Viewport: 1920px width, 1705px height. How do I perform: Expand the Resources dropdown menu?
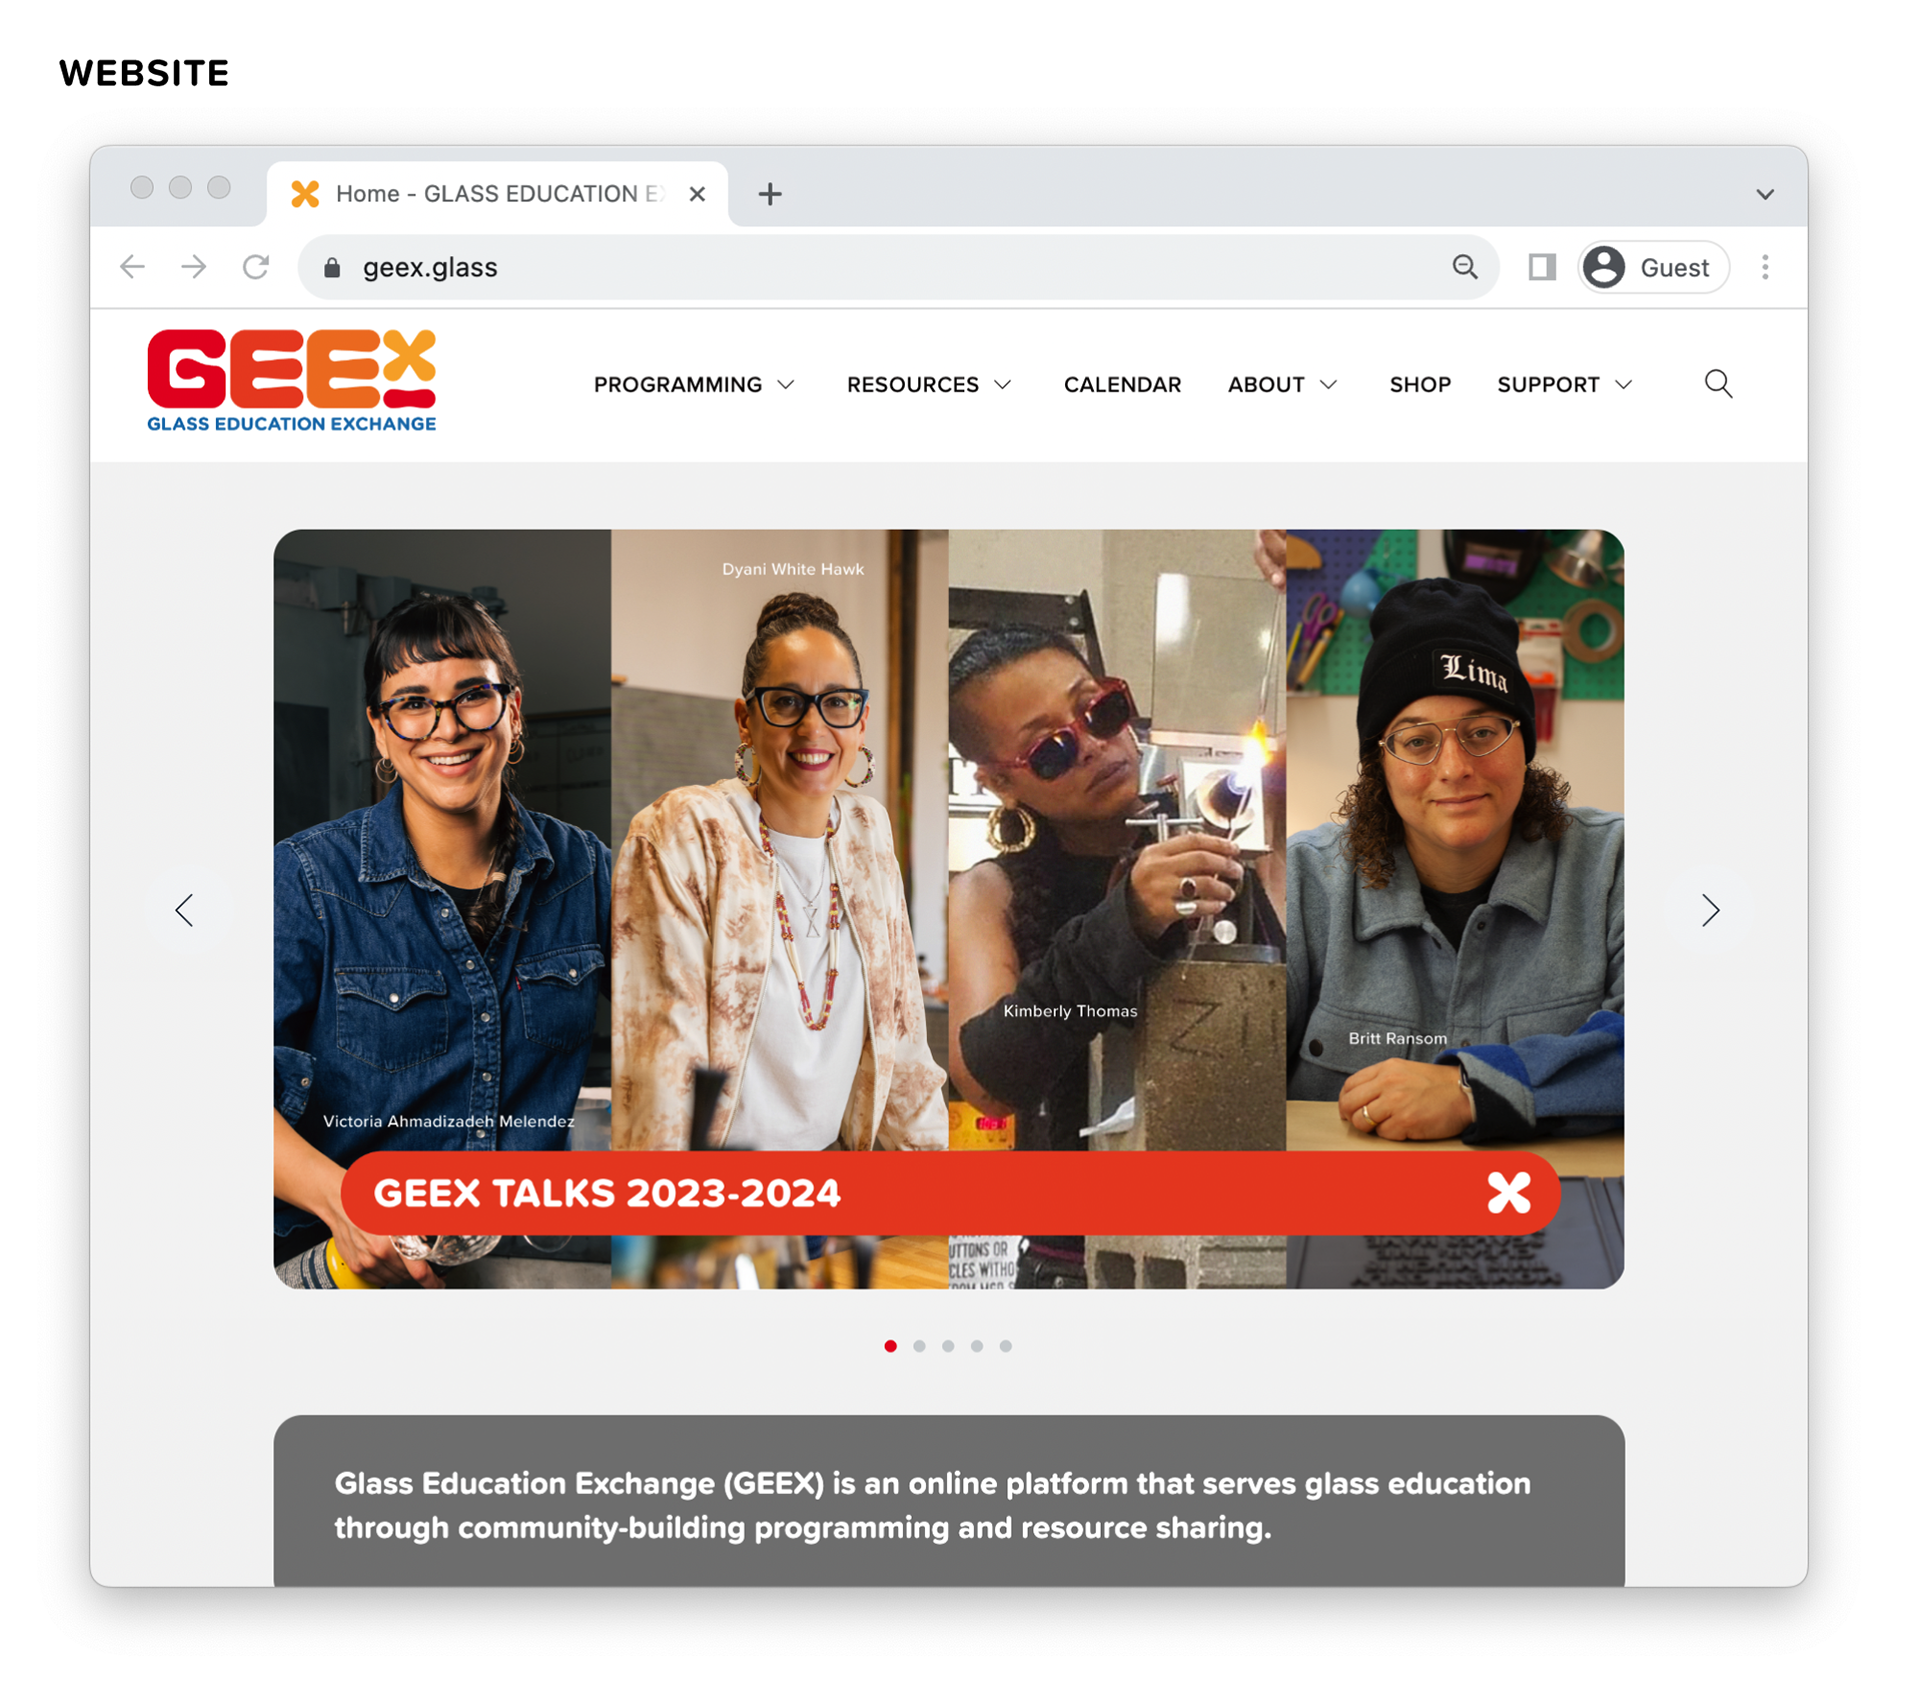pos(929,385)
